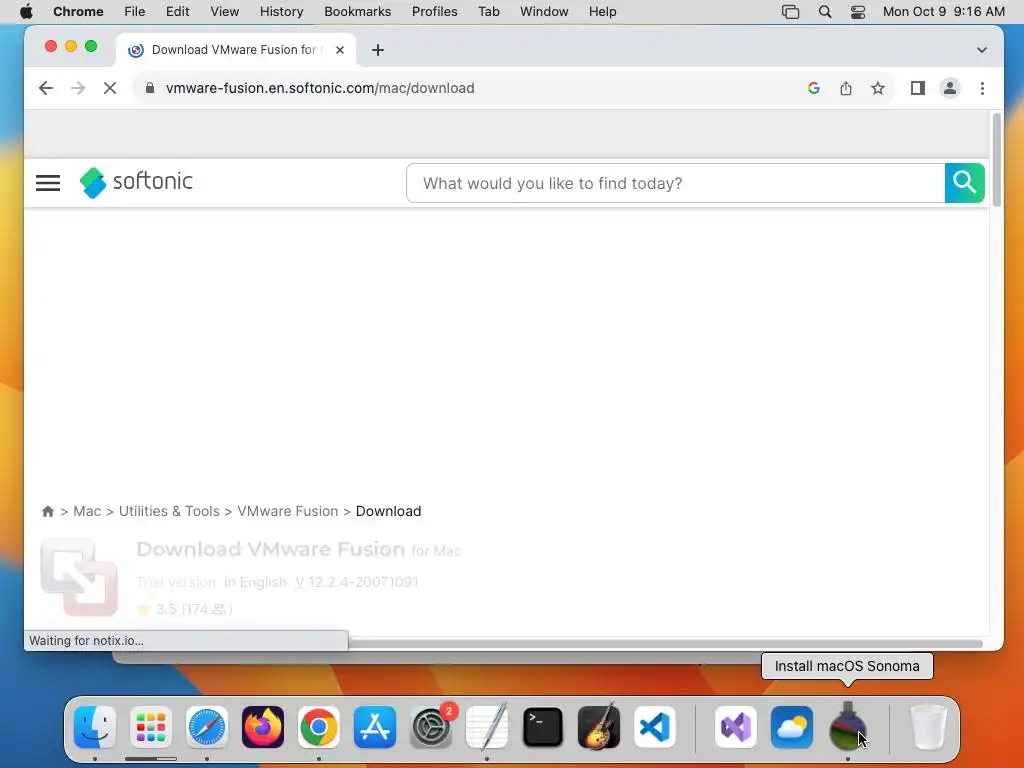Image resolution: width=1024 pixels, height=768 pixels.
Task: Open the Profiles menu
Action: click(x=434, y=12)
